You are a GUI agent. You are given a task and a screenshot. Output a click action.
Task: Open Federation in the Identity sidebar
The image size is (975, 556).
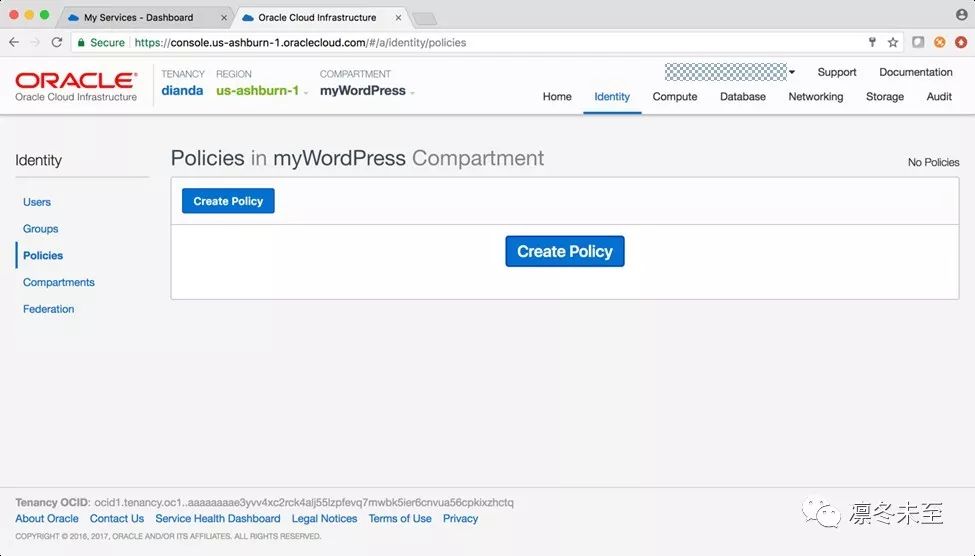(49, 309)
